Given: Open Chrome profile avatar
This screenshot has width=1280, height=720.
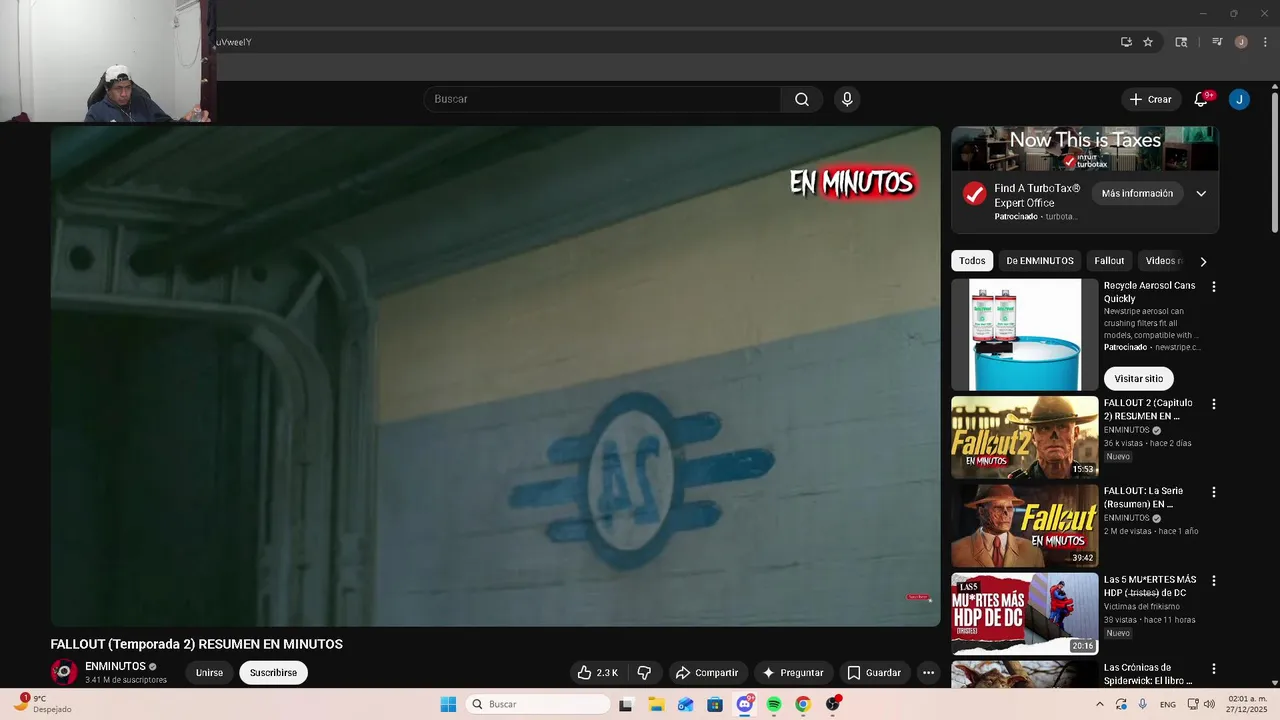Looking at the screenshot, I should [1241, 42].
